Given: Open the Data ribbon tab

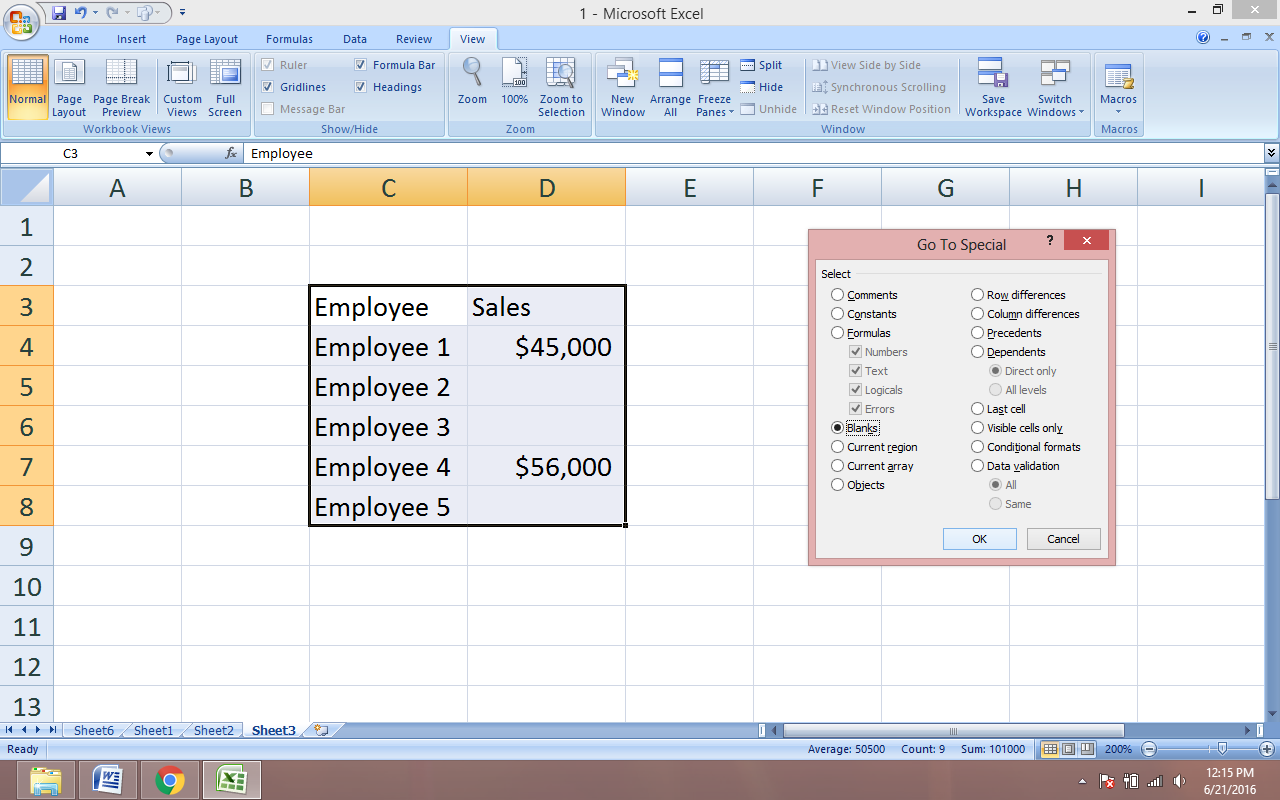Looking at the screenshot, I should 355,39.
